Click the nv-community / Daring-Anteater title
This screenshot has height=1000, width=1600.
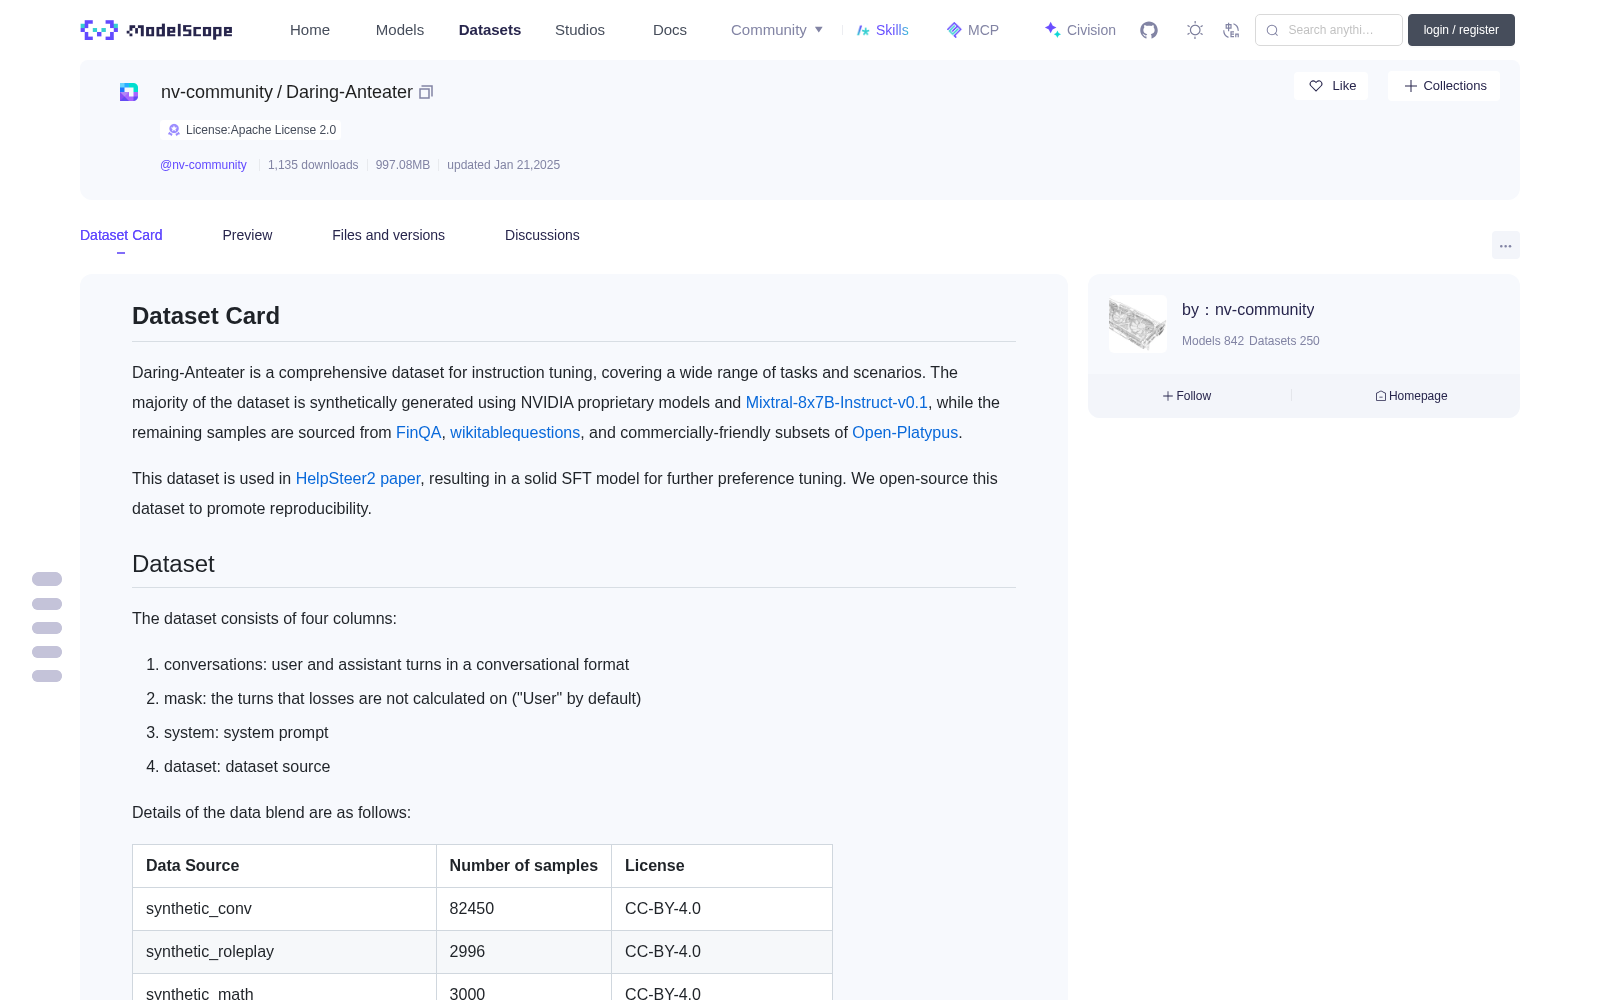[287, 92]
